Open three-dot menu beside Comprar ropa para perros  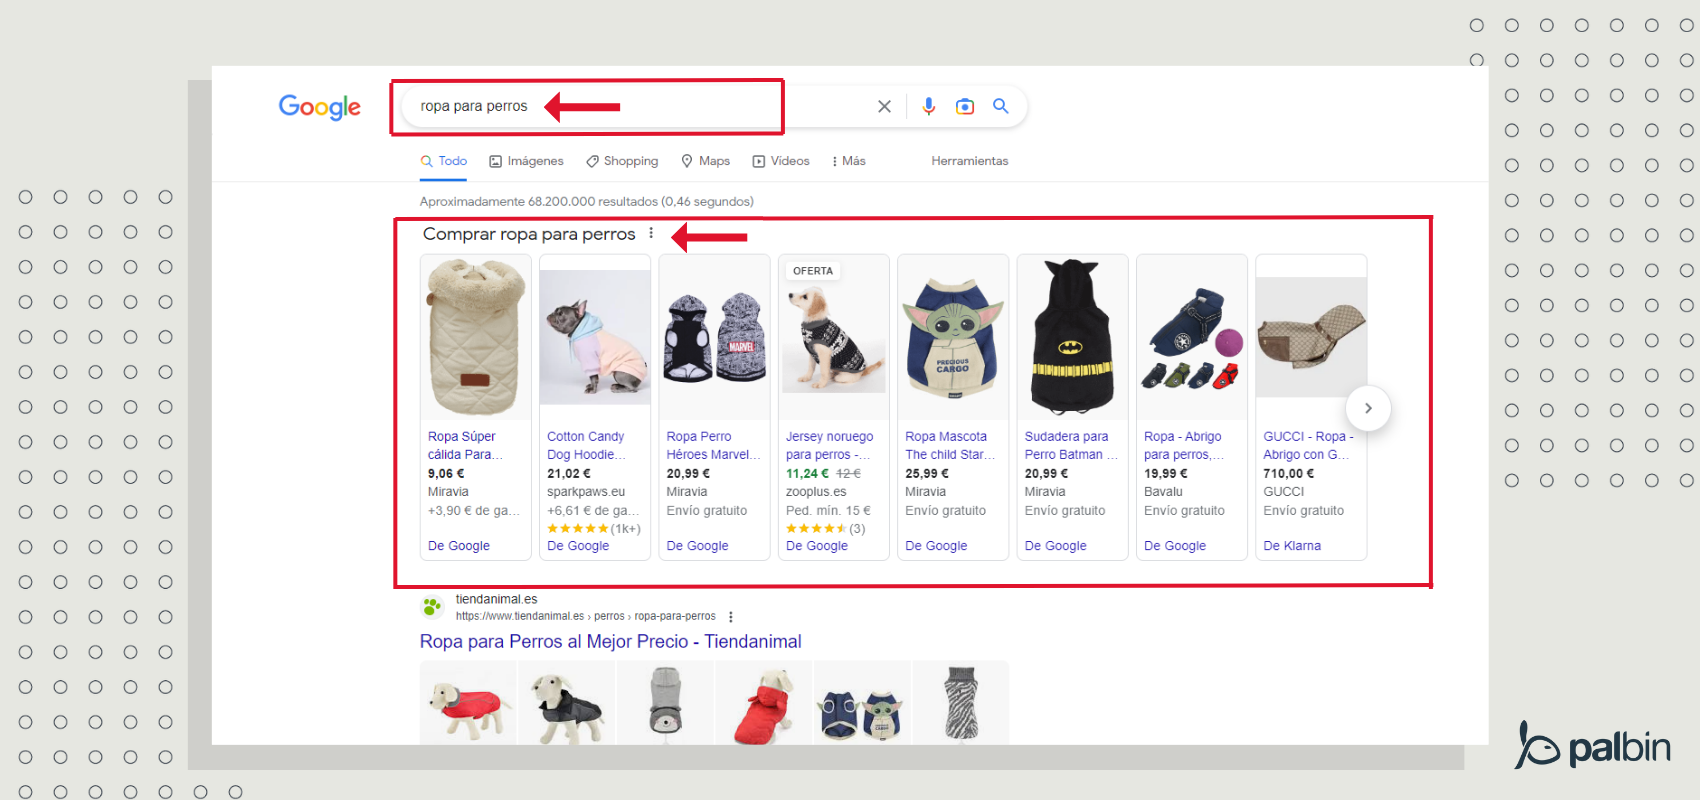(651, 233)
